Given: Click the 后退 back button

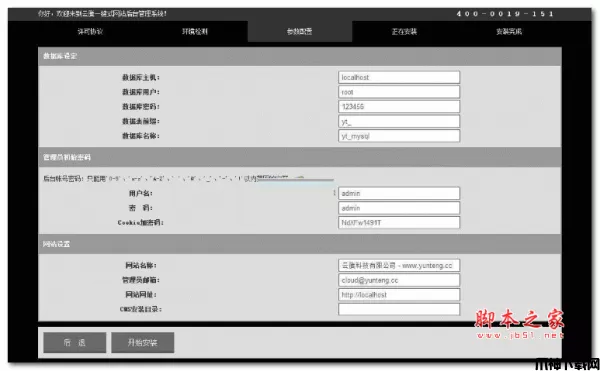Looking at the screenshot, I should click(x=75, y=342).
